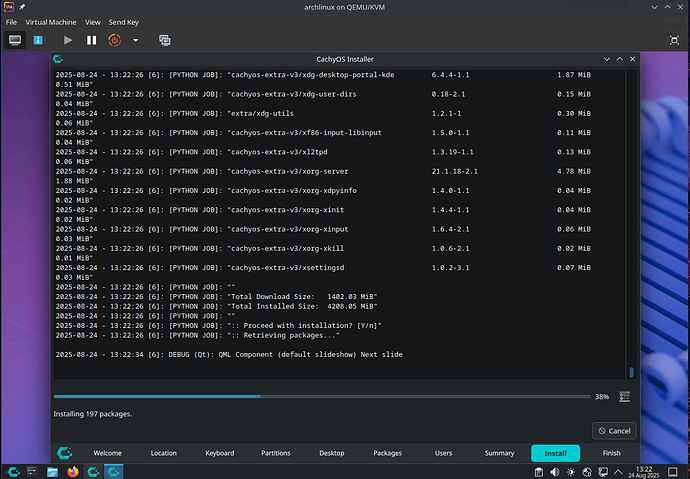This screenshot has width=690, height=479.
Task: Click the 38% progress percentage label
Action: 602,397
